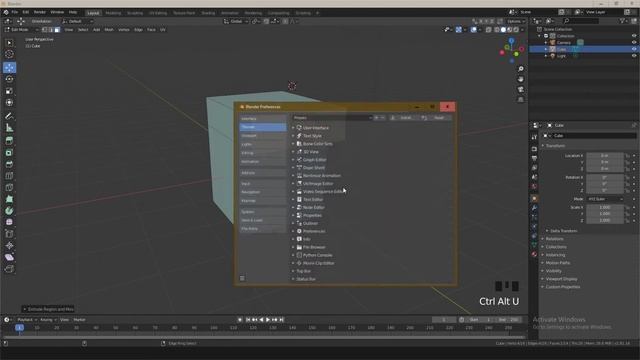Viewport: 640px width, 360px height.
Task: Switch to solid viewport shading
Action: coord(503,30)
